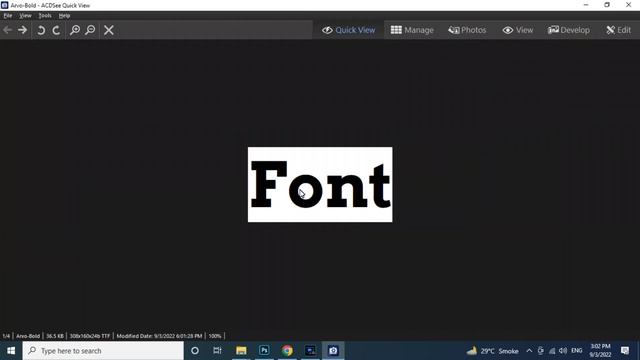Open the network icon in system tray

(552, 351)
